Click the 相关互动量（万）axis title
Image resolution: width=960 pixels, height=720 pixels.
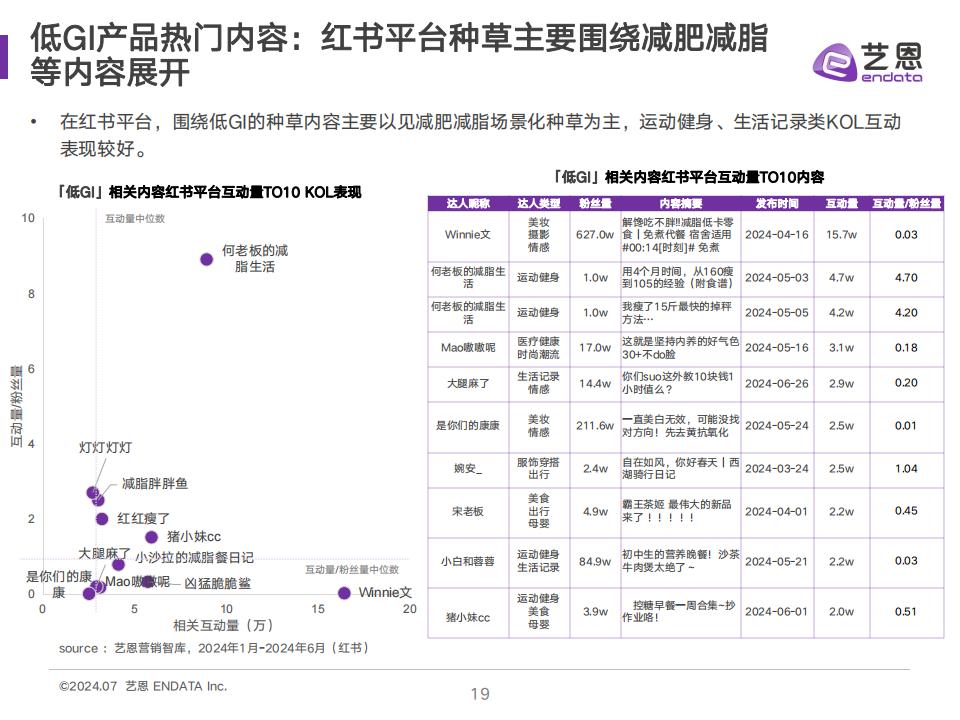click(x=223, y=625)
